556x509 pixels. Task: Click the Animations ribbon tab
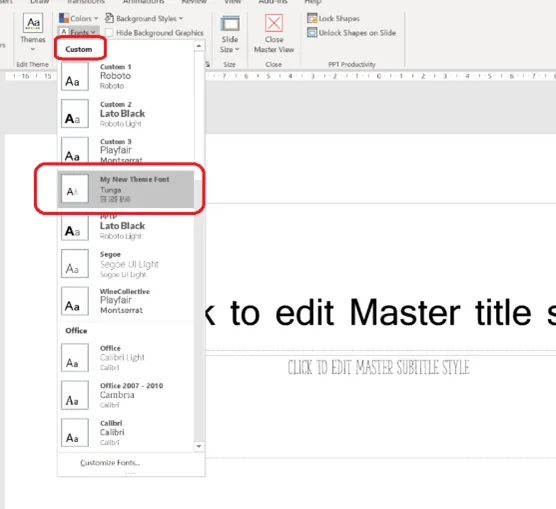[143, 2]
